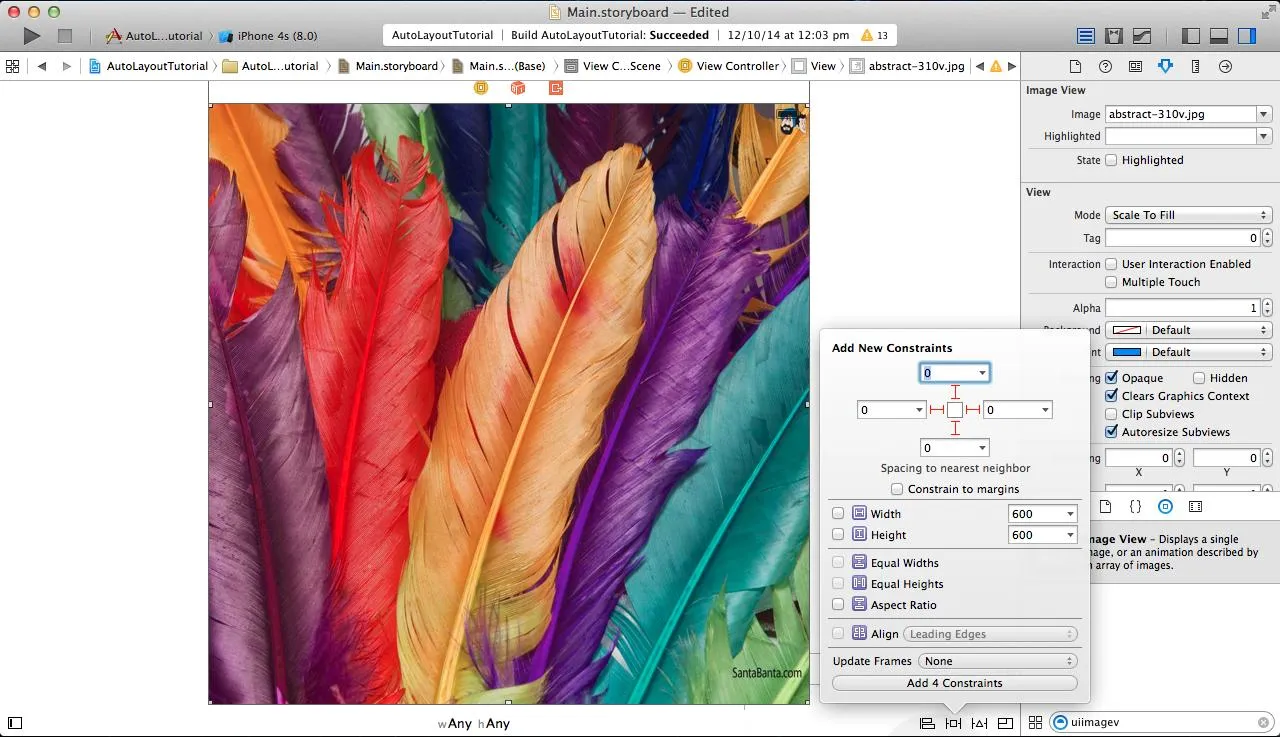Image resolution: width=1280 pixels, height=737 pixels.
Task: Enable User Interaction Enabled
Action: (x=1111, y=264)
